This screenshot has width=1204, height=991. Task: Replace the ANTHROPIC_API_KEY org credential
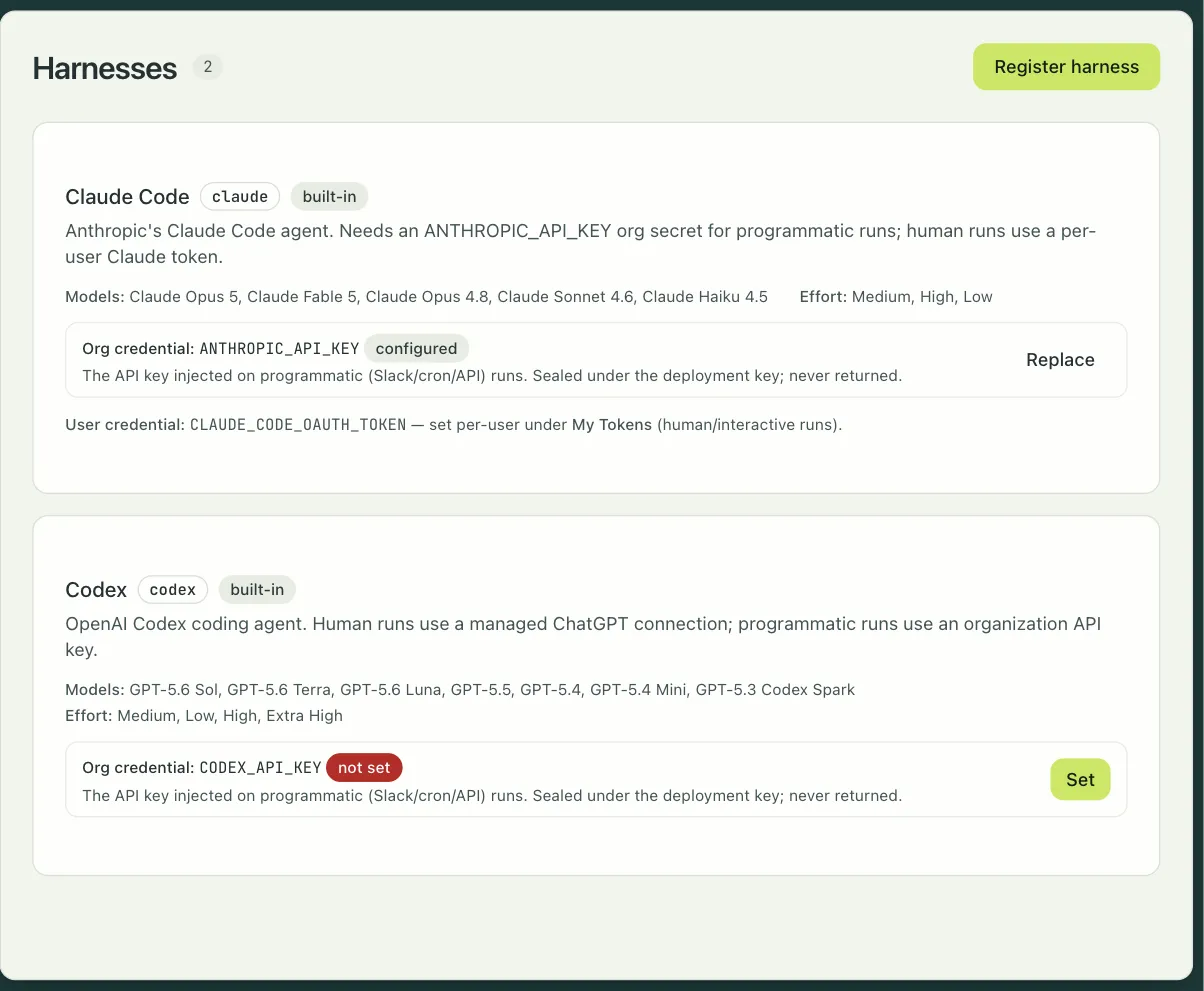(x=1060, y=360)
